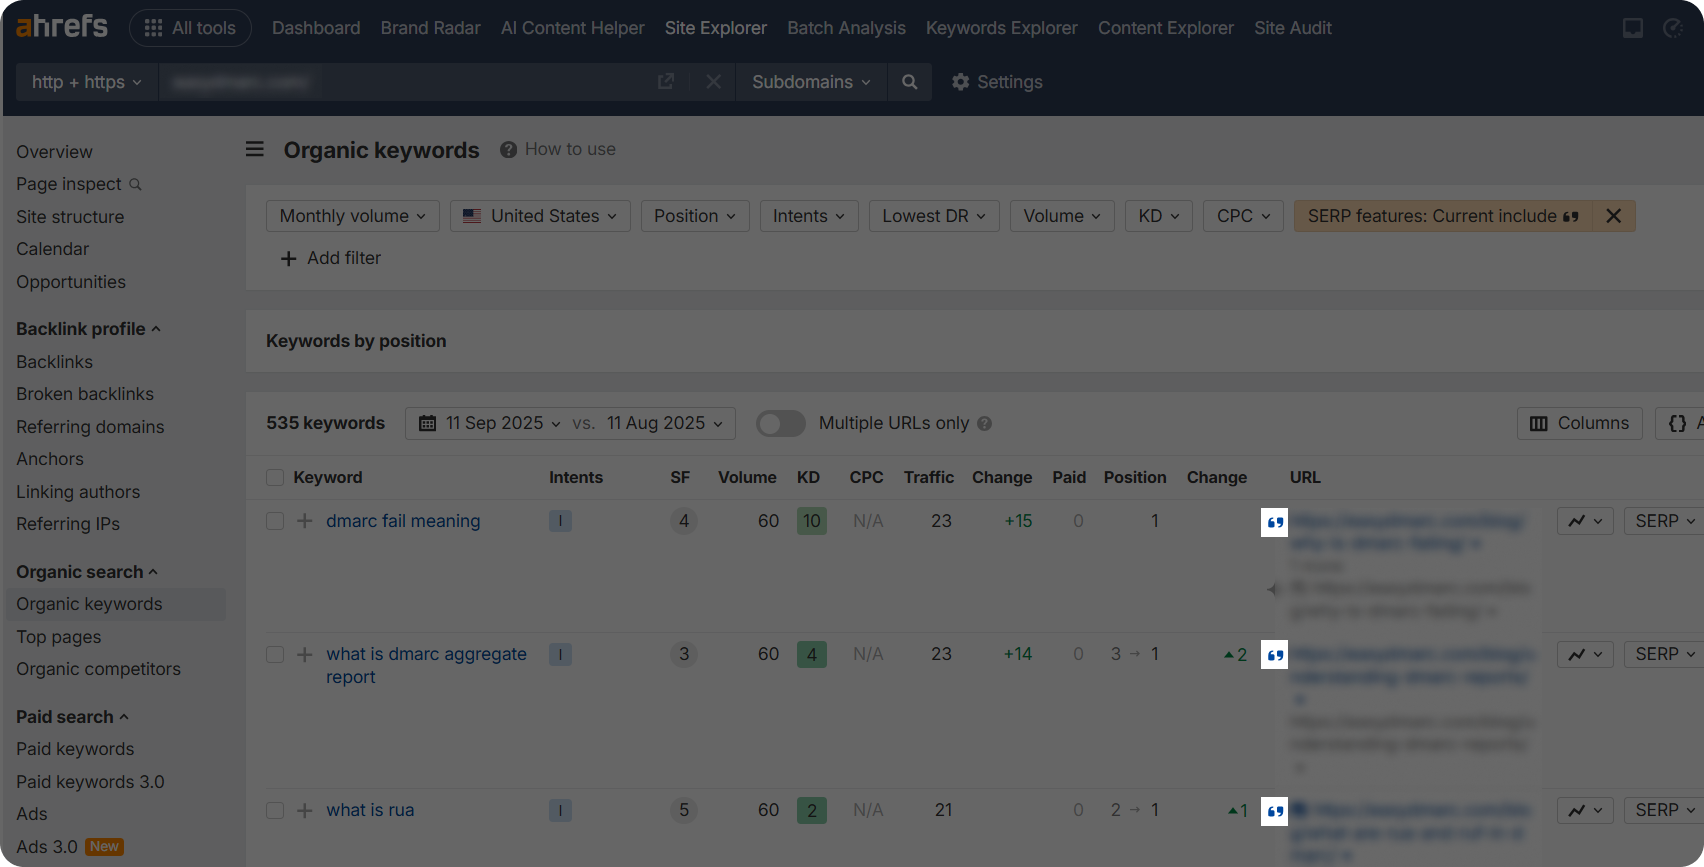
Task: Click the featured snippet icon for dmarc fail meaning
Action: pyautogui.click(x=1274, y=522)
